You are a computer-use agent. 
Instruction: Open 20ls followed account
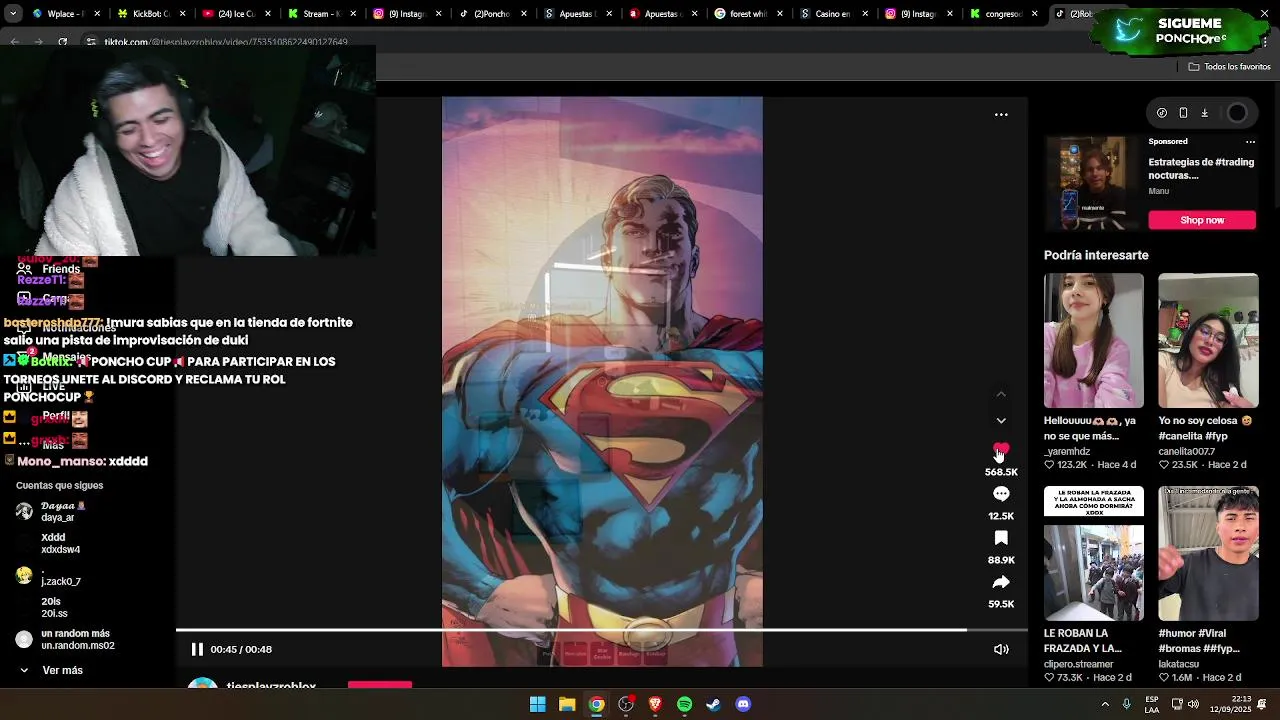point(54,608)
